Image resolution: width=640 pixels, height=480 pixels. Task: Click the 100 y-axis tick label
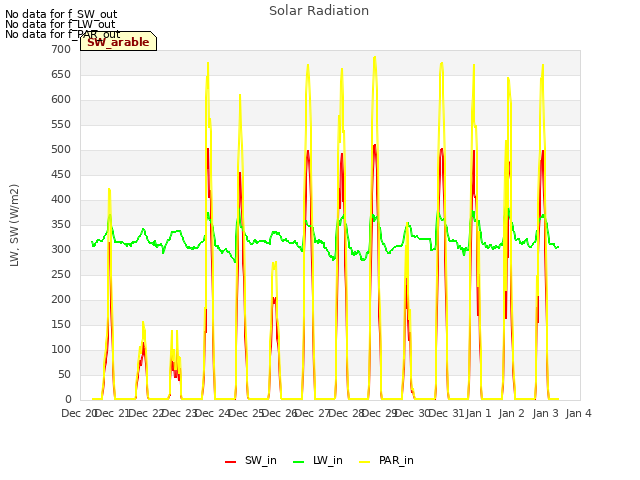(61, 349)
